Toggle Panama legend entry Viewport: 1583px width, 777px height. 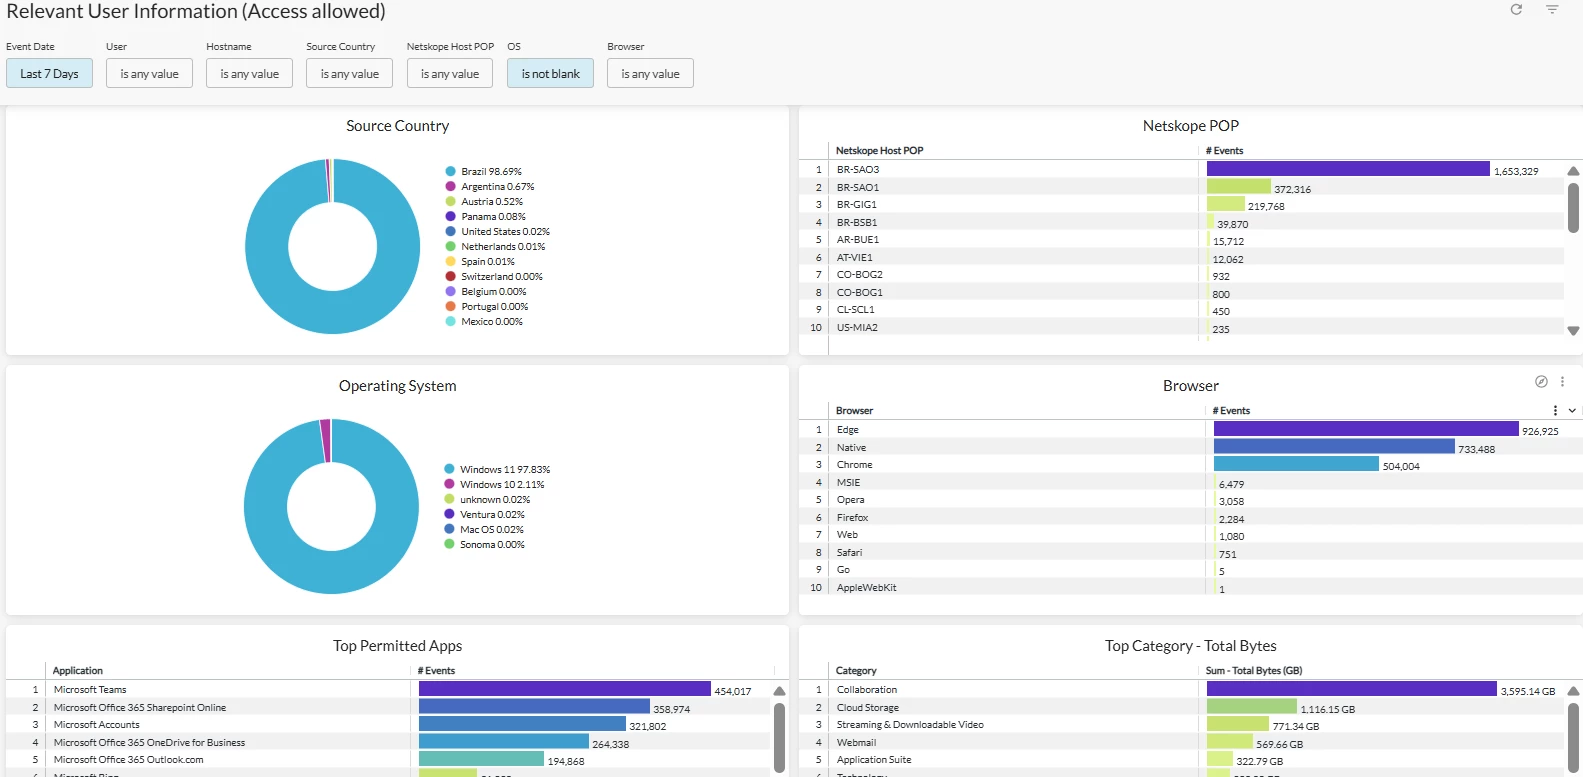click(486, 216)
